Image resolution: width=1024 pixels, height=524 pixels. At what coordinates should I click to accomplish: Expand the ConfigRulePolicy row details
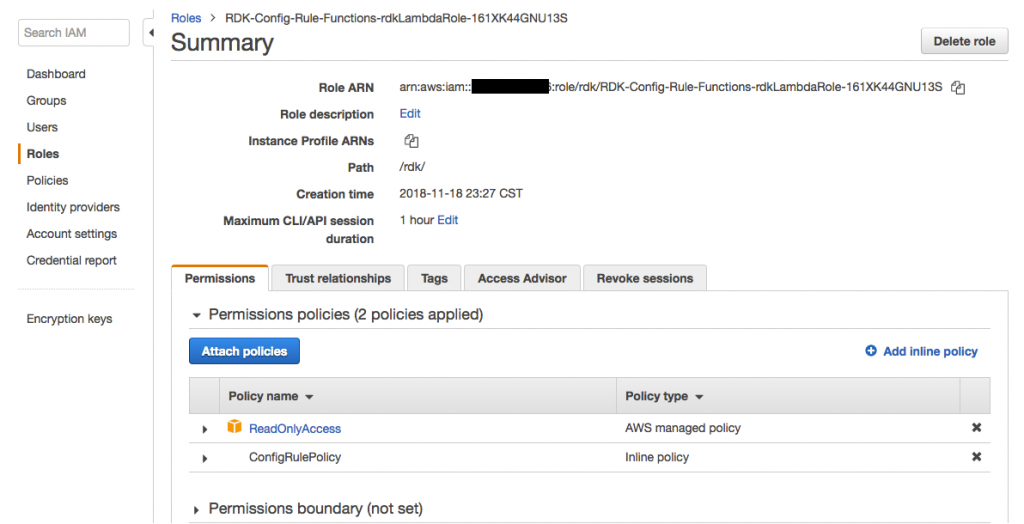pos(204,459)
